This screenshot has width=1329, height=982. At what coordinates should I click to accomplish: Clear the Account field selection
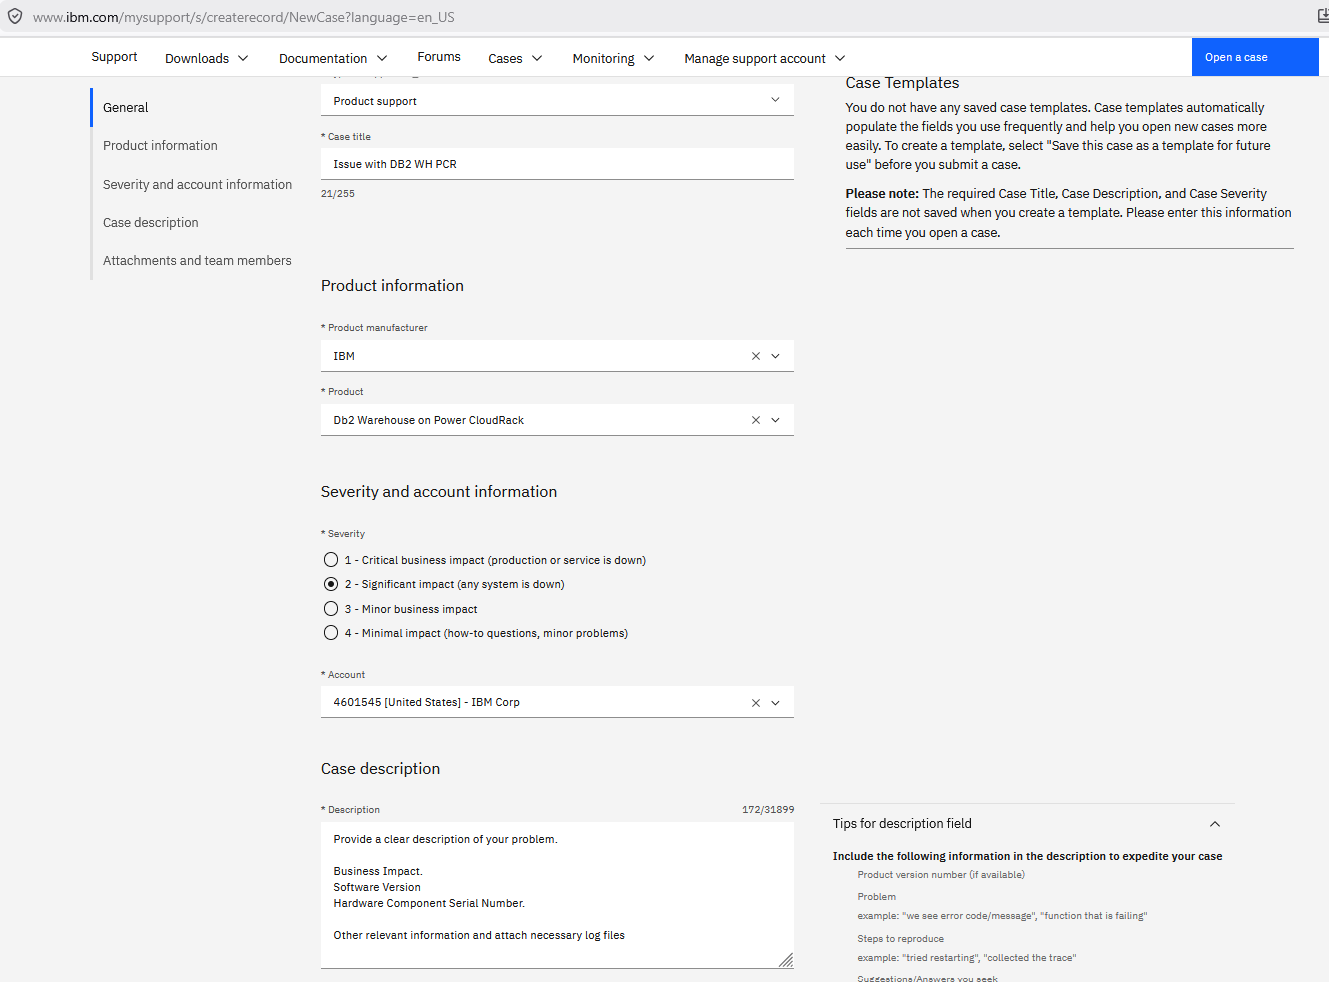756,703
